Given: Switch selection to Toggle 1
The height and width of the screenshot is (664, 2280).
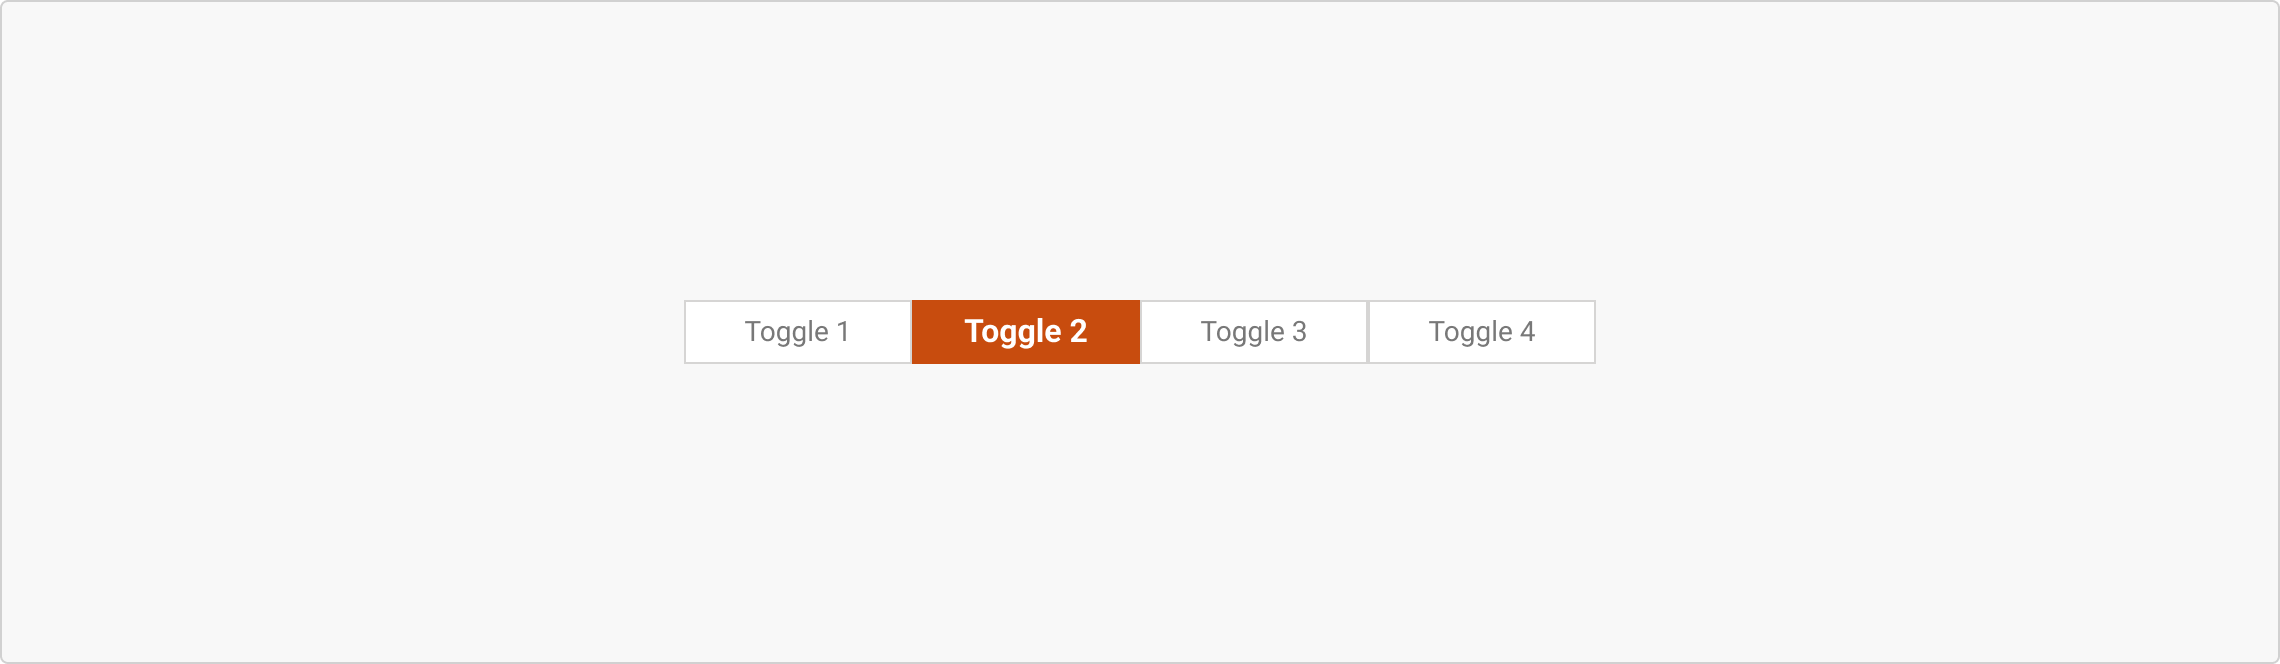Looking at the screenshot, I should (x=798, y=332).
